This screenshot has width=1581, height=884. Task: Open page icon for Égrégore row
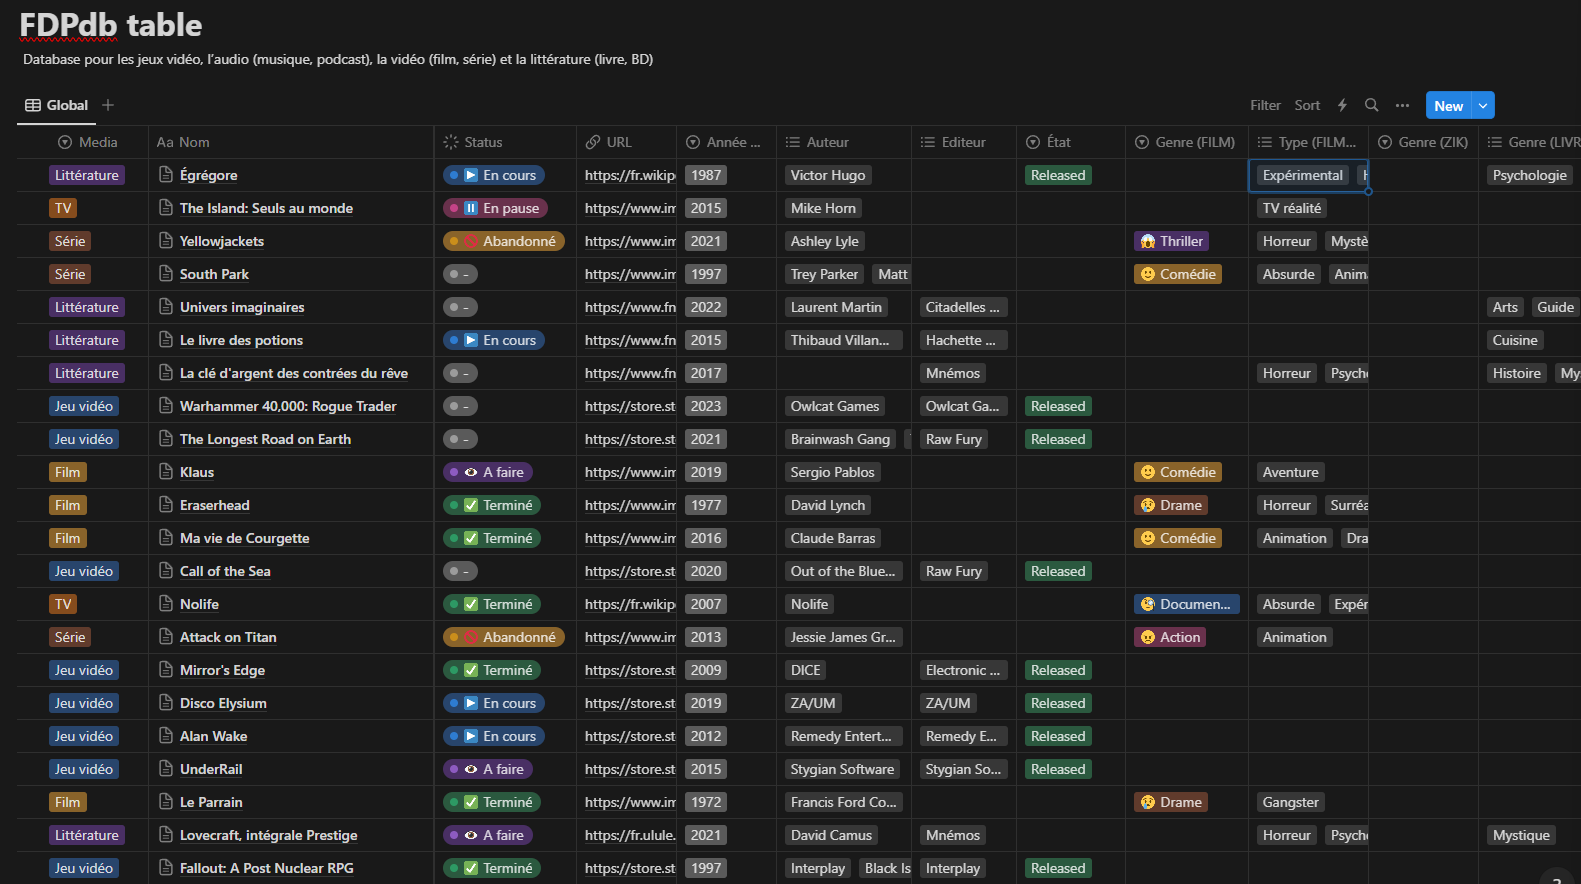click(x=167, y=175)
